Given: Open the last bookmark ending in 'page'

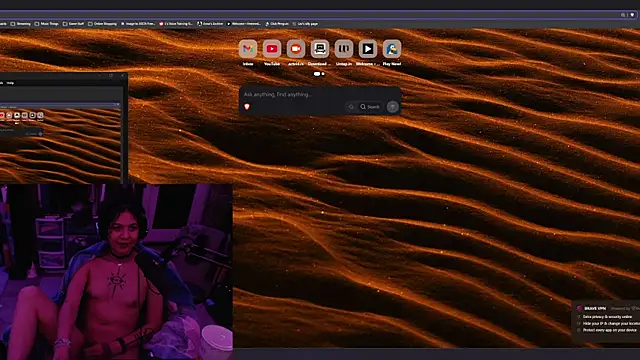Looking at the screenshot, I should coord(305,24).
